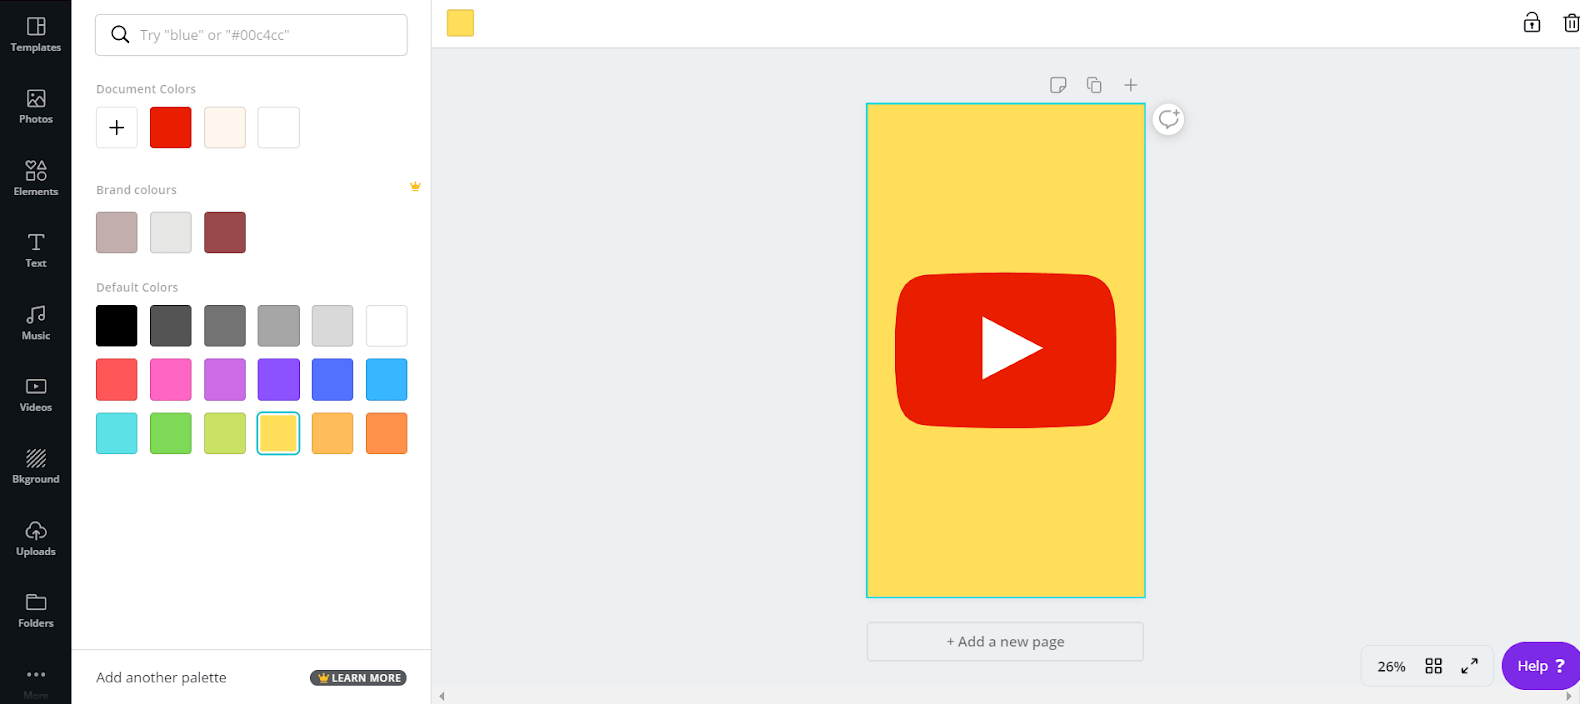Viewport: 1580px width, 704px height.
Task: Click the LEARN MORE badge
Action: (358, 678)
